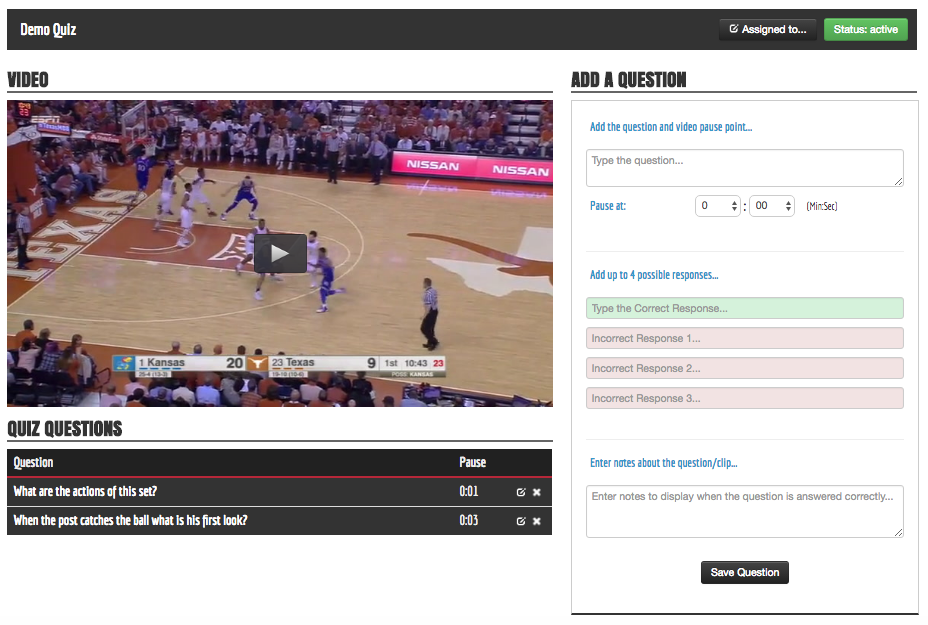Viewport: 928px width, 625px height.
Task: Toggle the Status: active button
Action: click(865, 30)
